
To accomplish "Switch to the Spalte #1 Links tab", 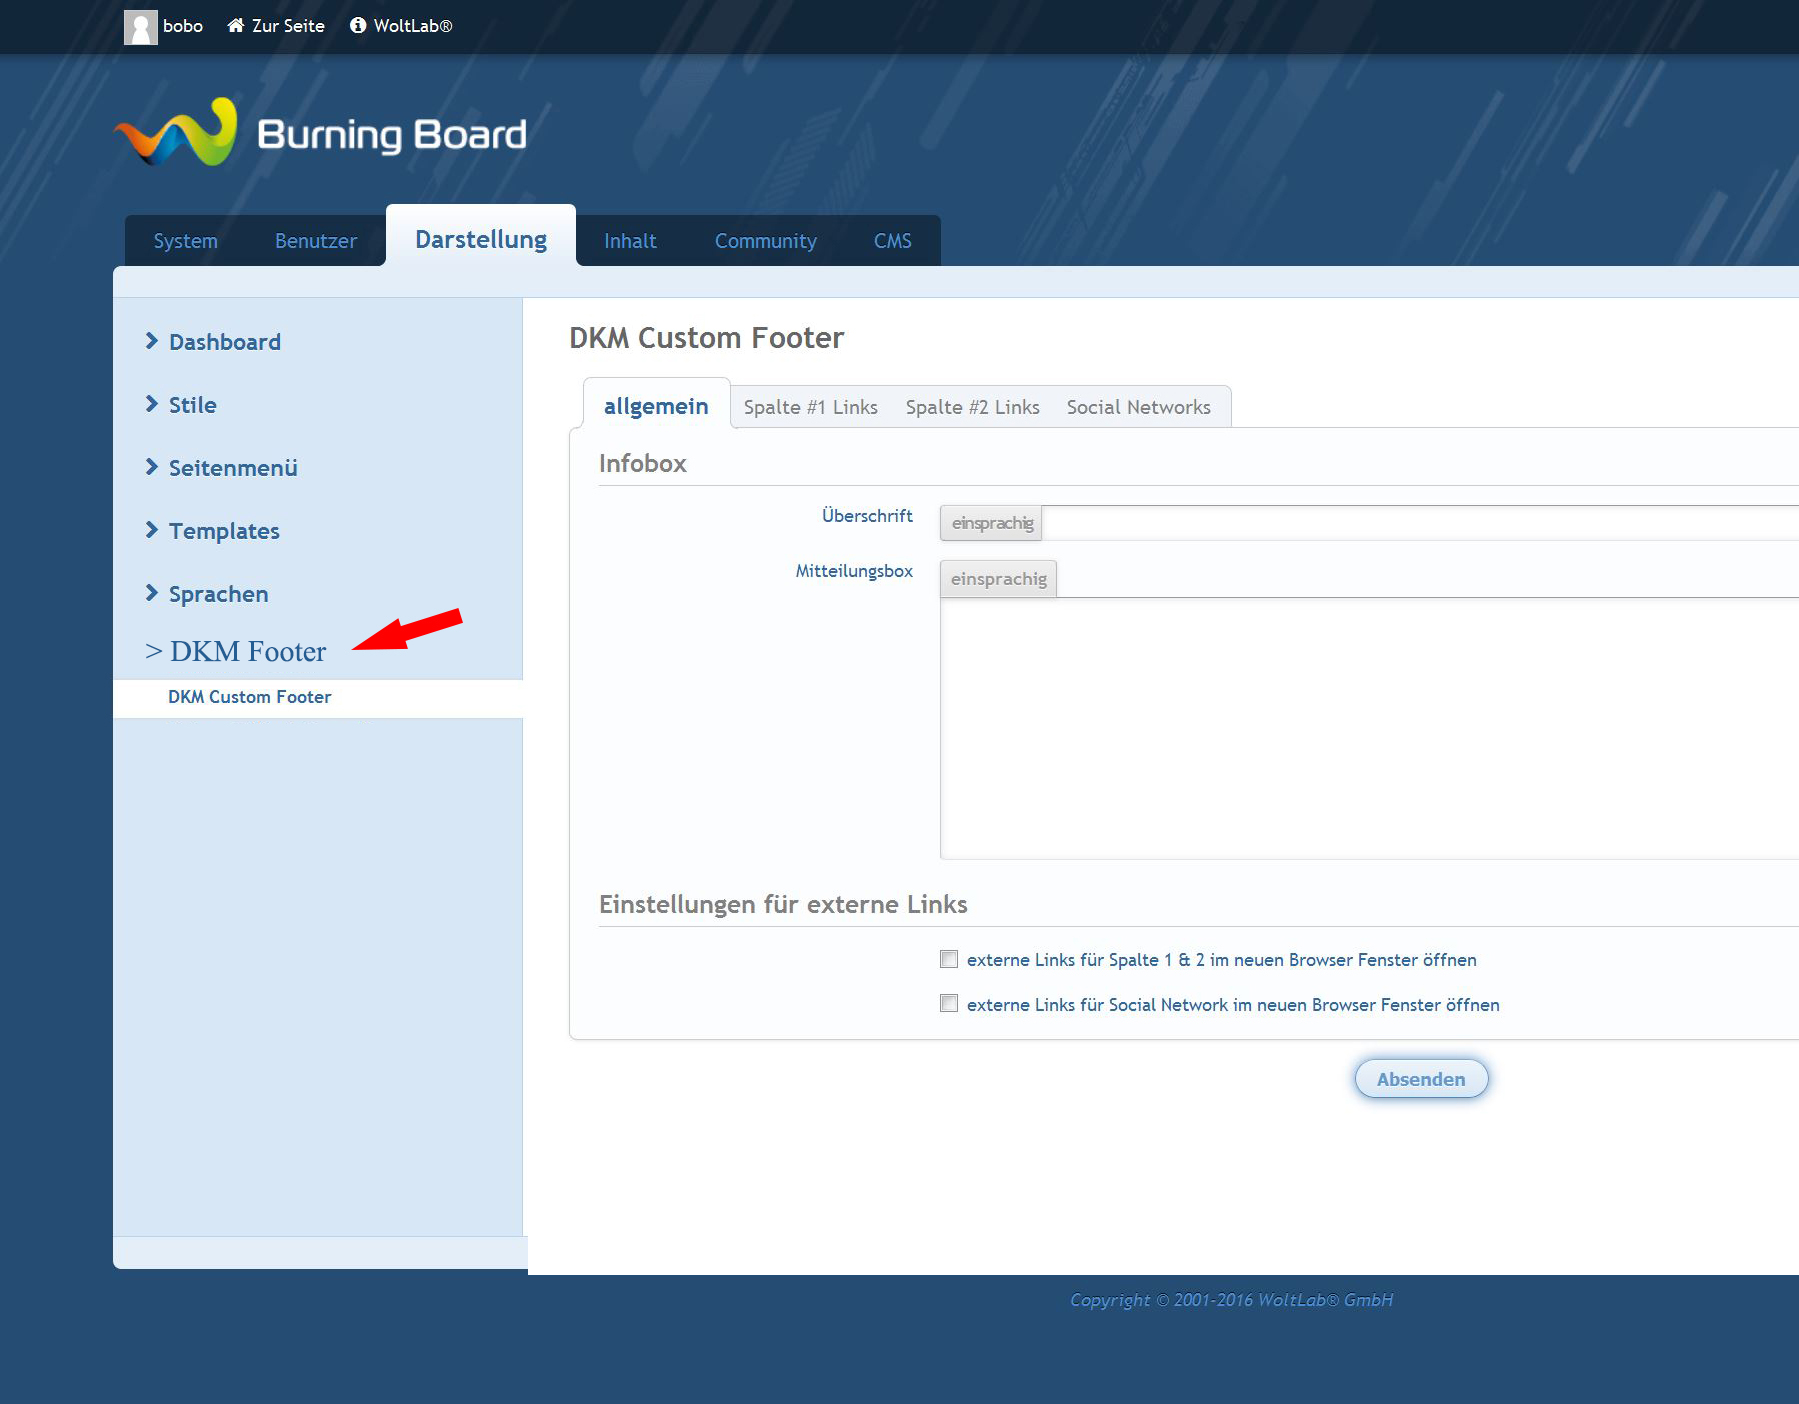I will tap(810, 407).
